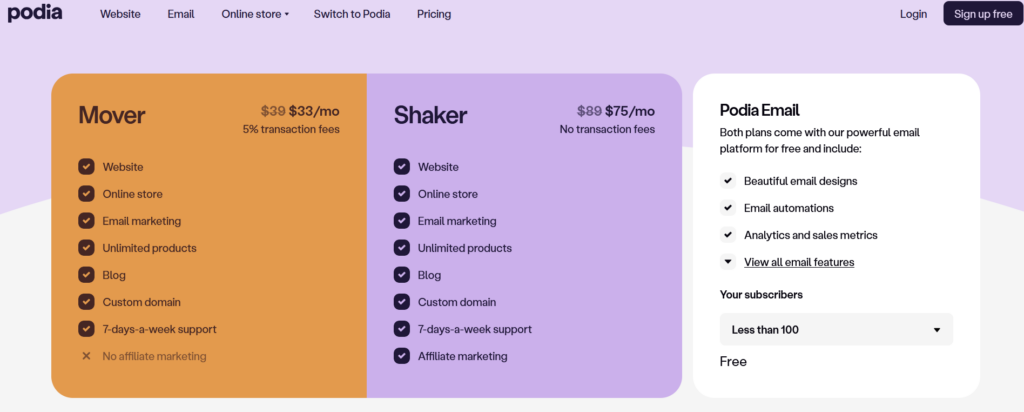Screen dimensions: 1024x412
Task: Click the Shaker plan Custom domain check icon
Action: point(402,302)
